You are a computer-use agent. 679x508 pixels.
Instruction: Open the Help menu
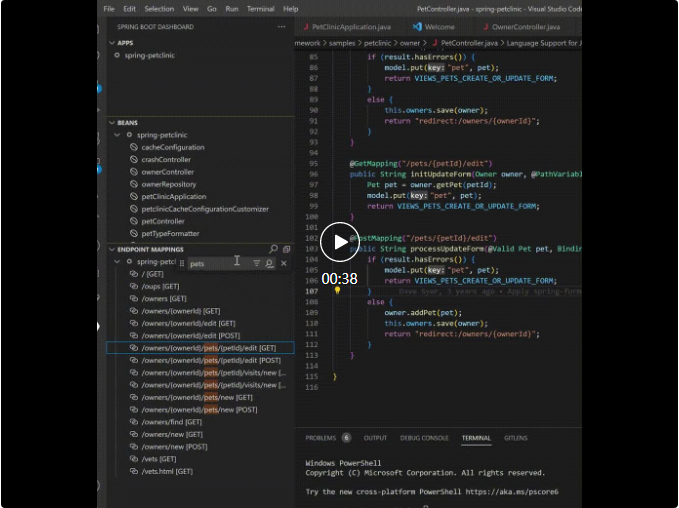[291, 9]
